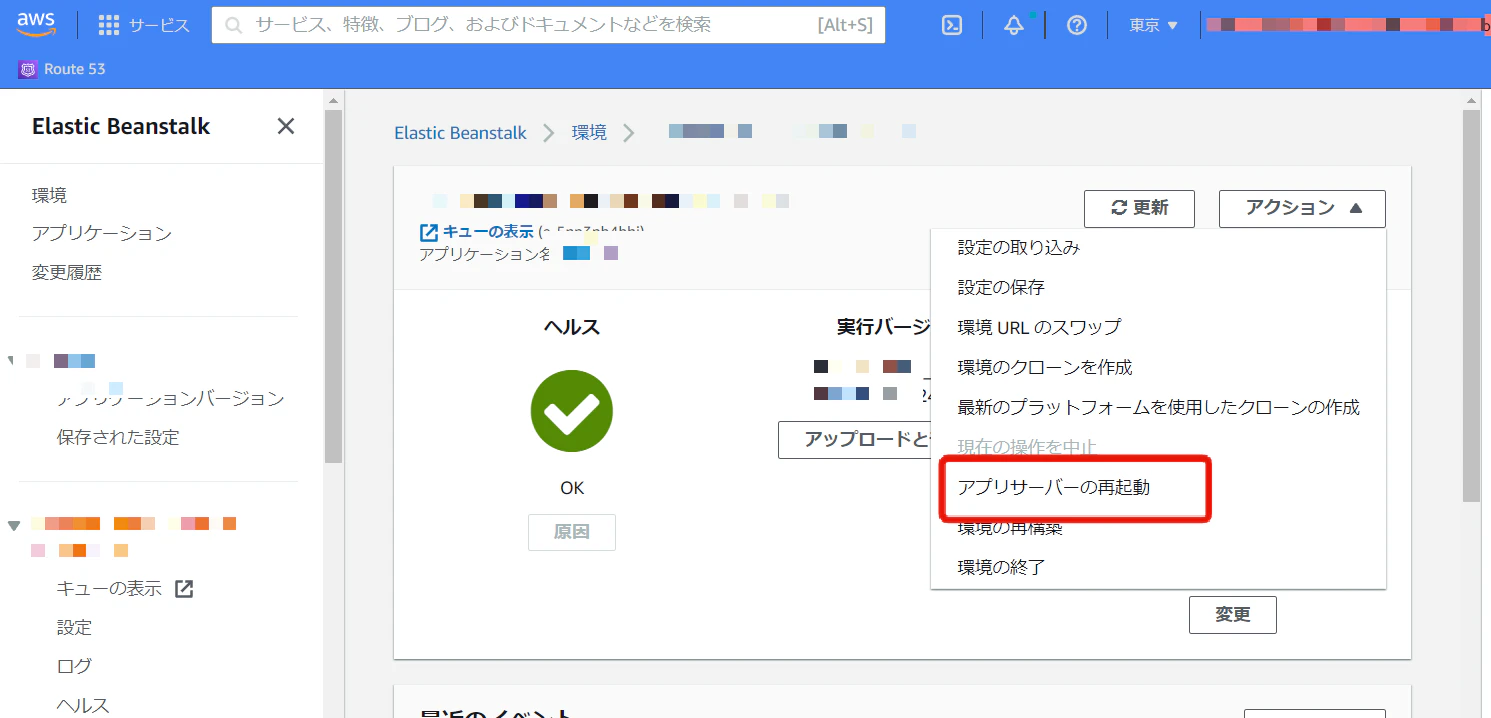
Task: Select 最新のプラットフォームを使用したクローンの作成
Action: tap(1158, 407)
